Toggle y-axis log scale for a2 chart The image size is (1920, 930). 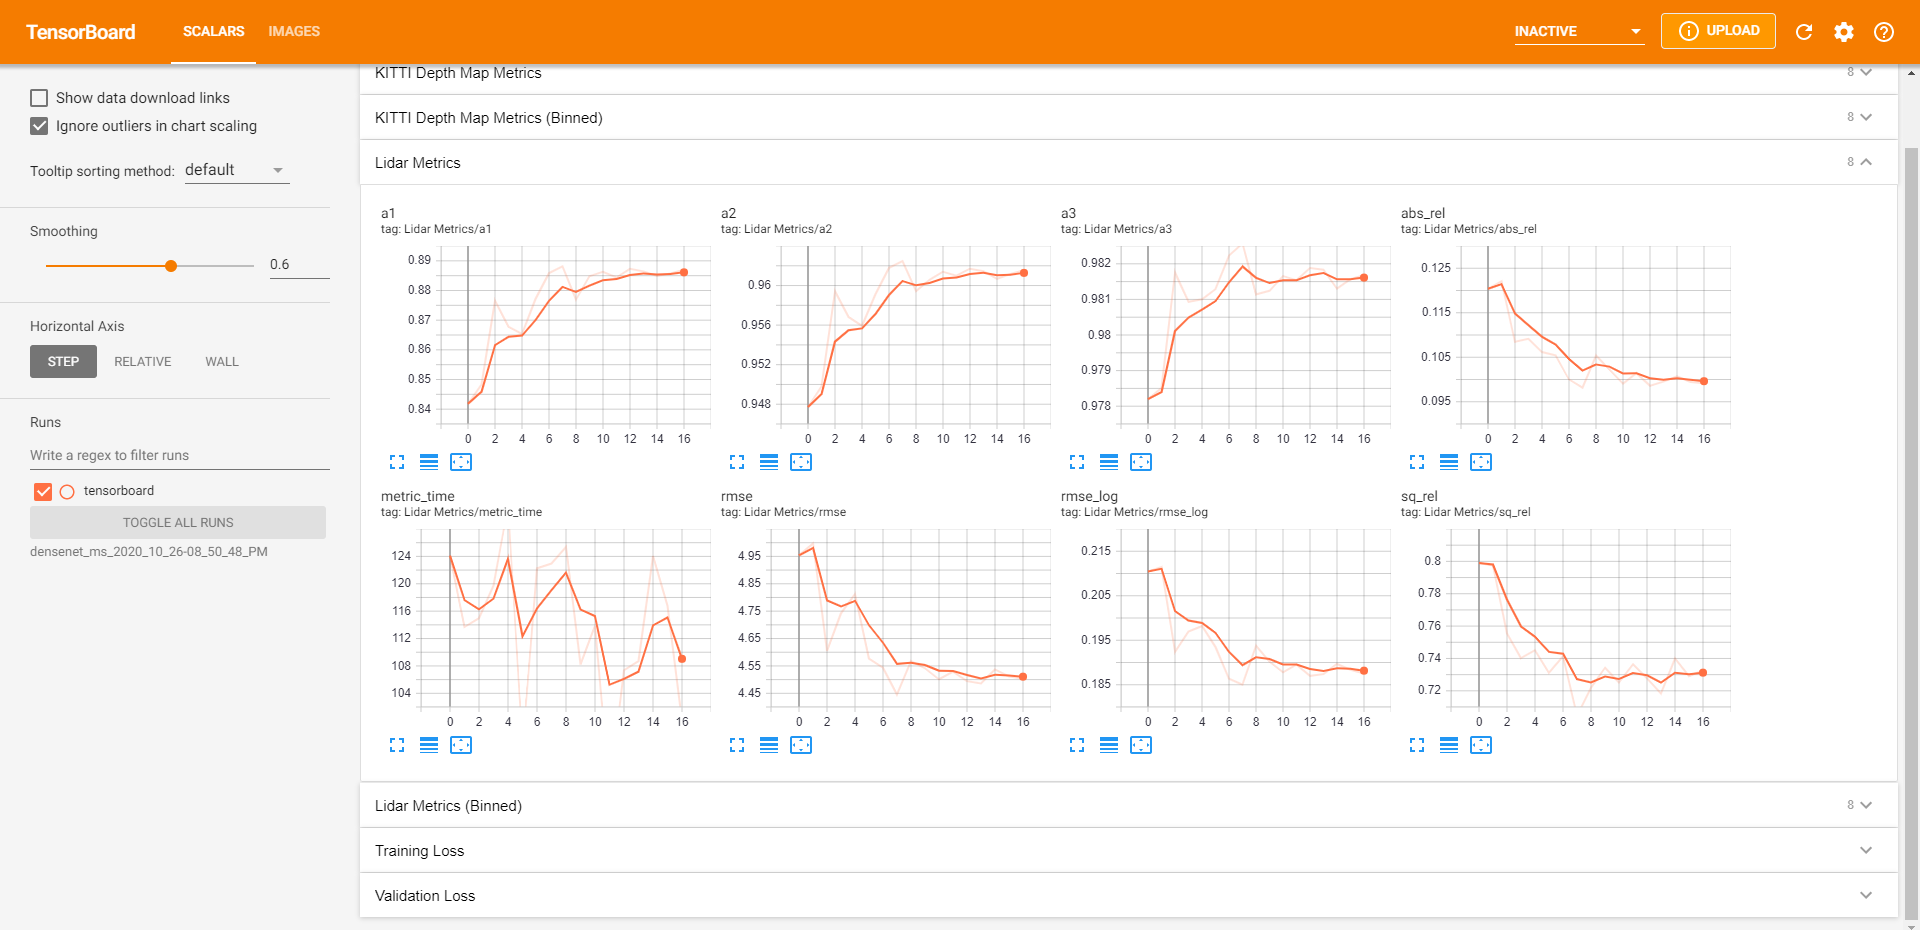[769, 462]
